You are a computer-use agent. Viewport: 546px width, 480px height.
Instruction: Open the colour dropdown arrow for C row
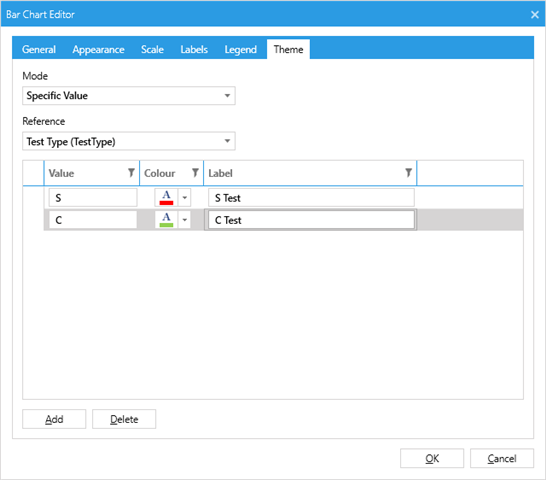(185, 220)
